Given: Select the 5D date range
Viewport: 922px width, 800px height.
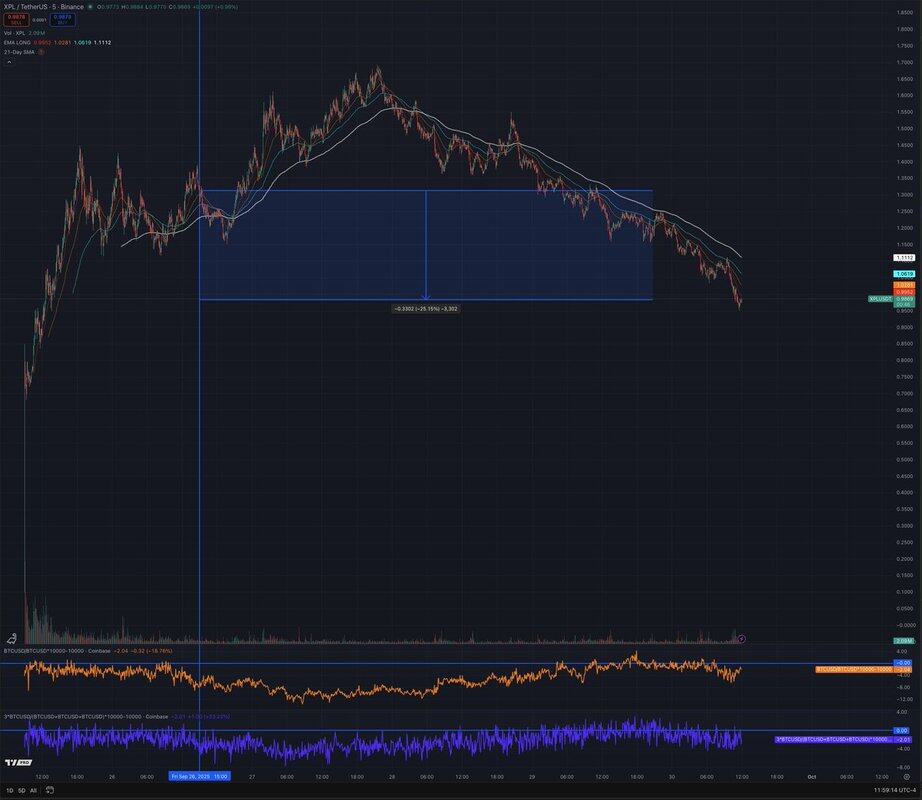Looking at the screenshot, I should pyautogui.click(x=21, y=790).
